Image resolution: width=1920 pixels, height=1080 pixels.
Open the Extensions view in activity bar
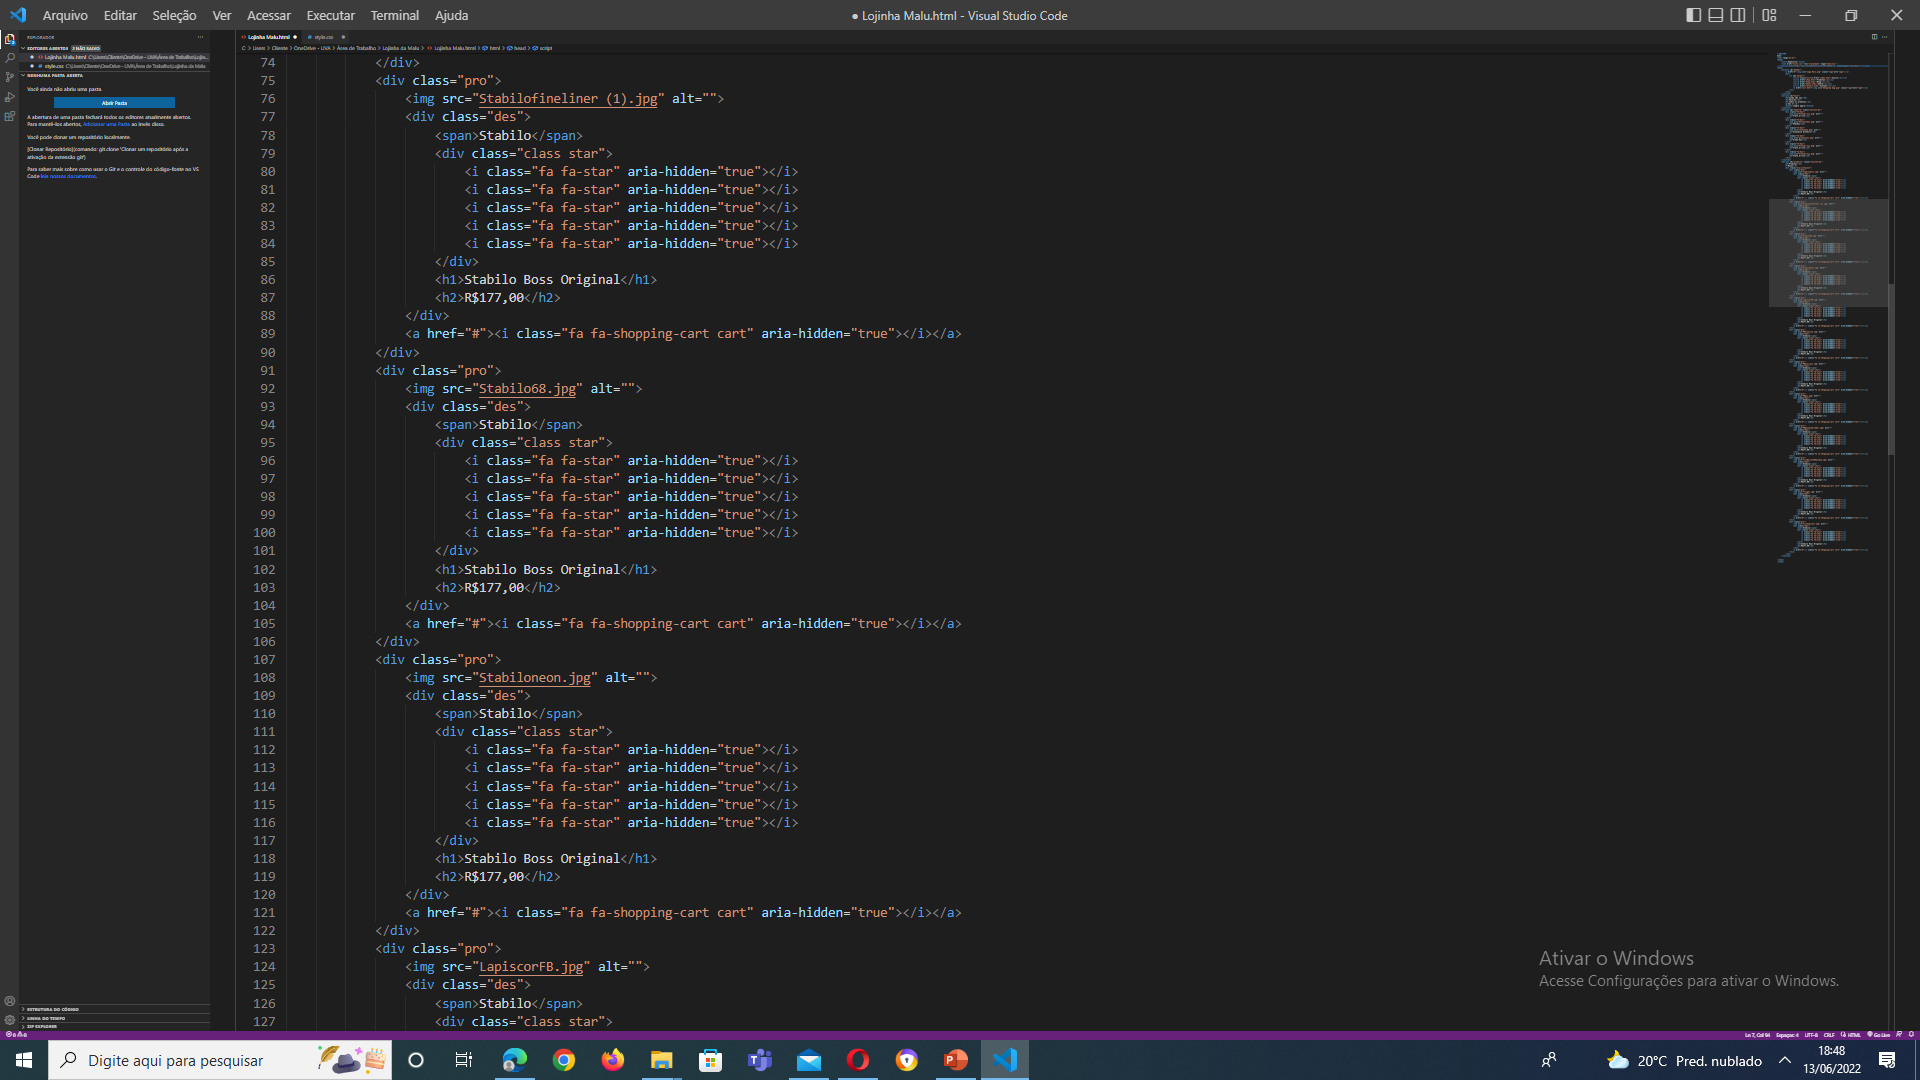tap(10, 116)
